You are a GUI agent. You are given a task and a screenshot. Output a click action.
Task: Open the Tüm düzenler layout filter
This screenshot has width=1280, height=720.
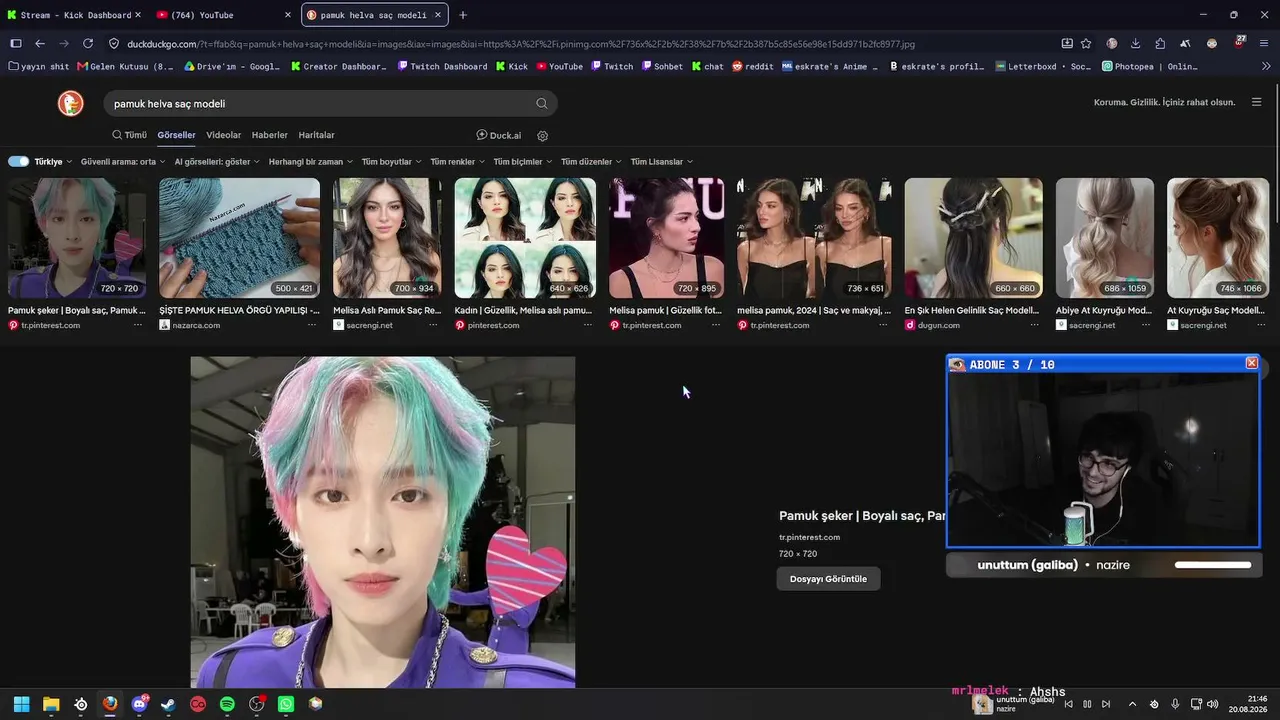591,162
